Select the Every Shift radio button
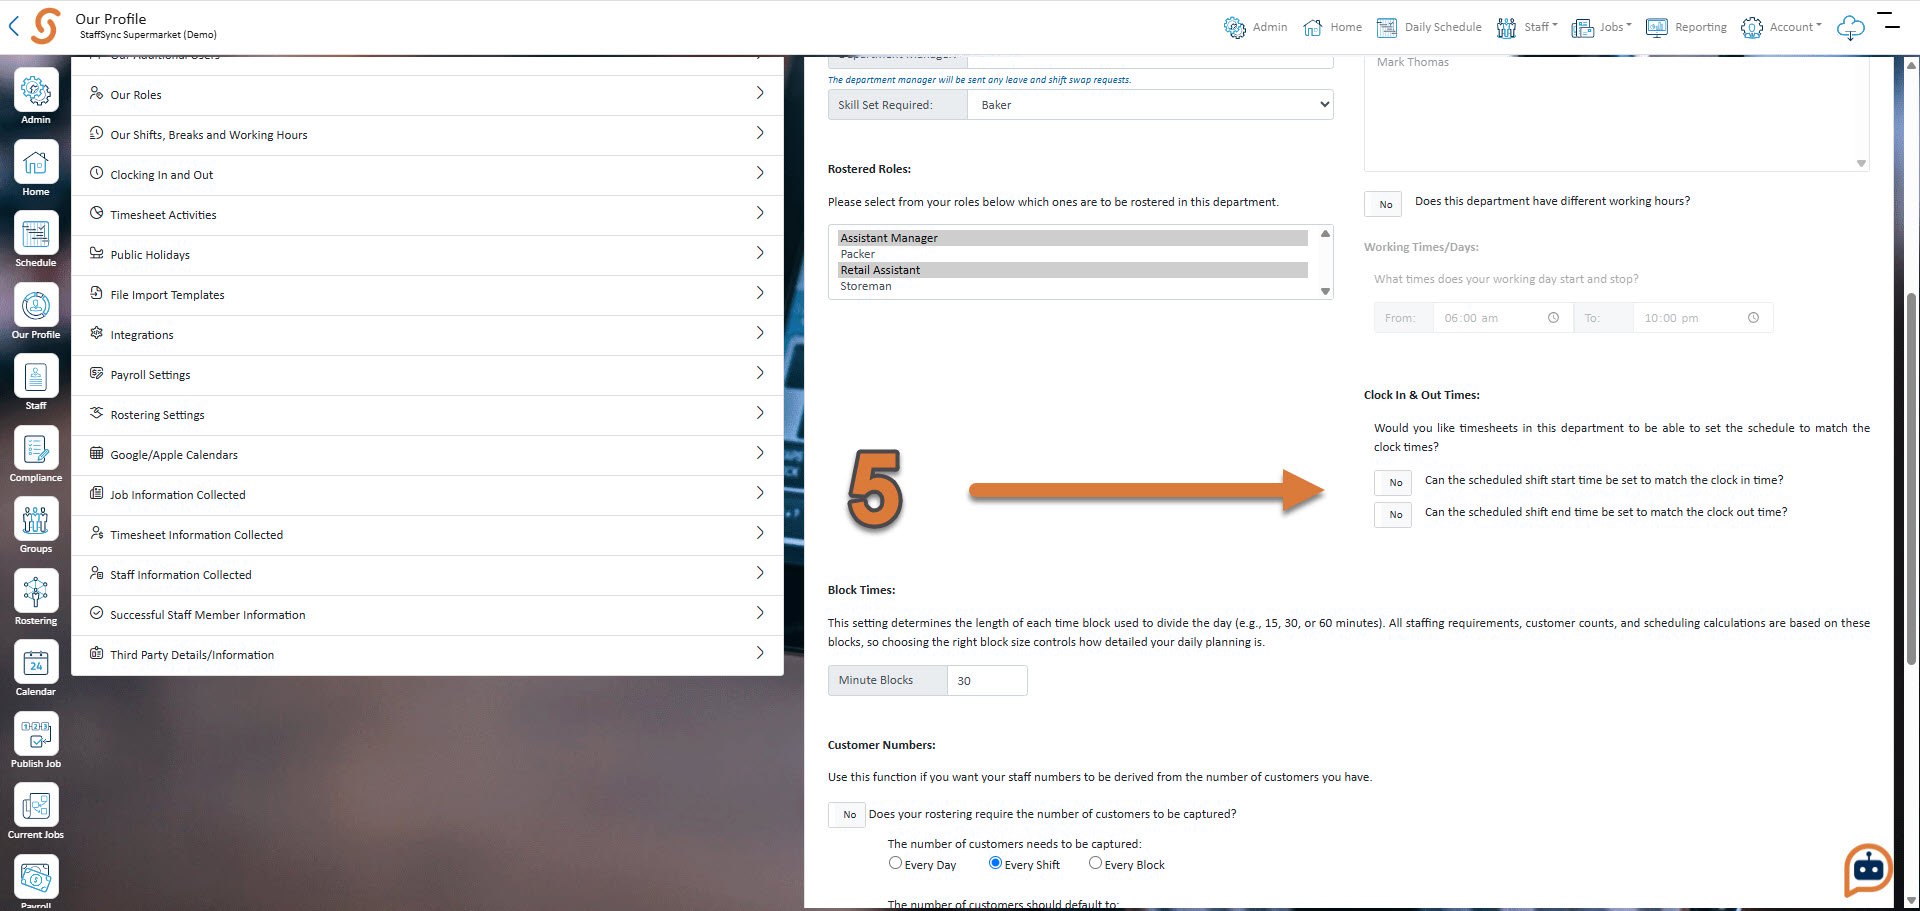Image resolution: width=1920 pixels, height=911 pixels. click(995, 863)
